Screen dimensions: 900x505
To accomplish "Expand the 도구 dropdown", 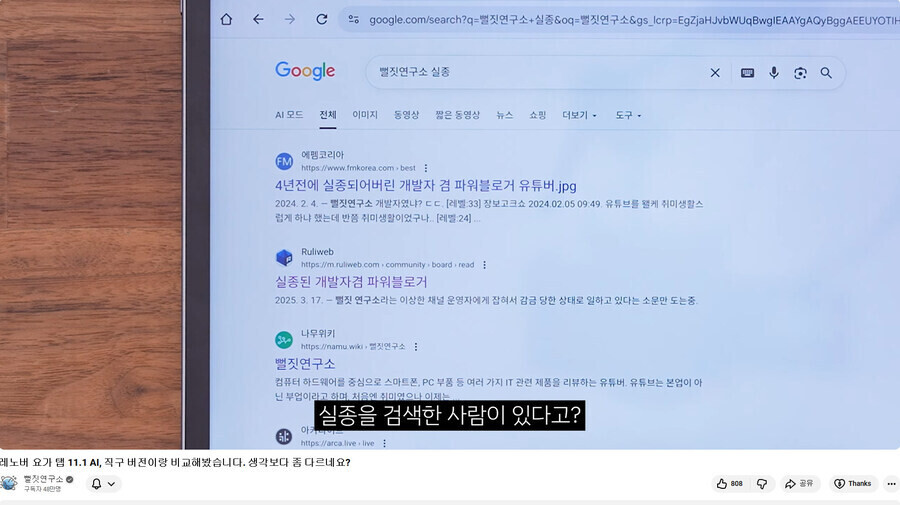I will click(628, 115).
